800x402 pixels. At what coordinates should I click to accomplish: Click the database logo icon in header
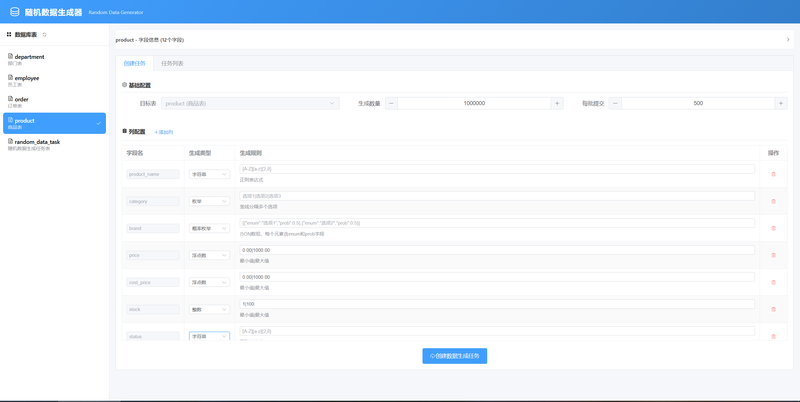tap(14, 12)
